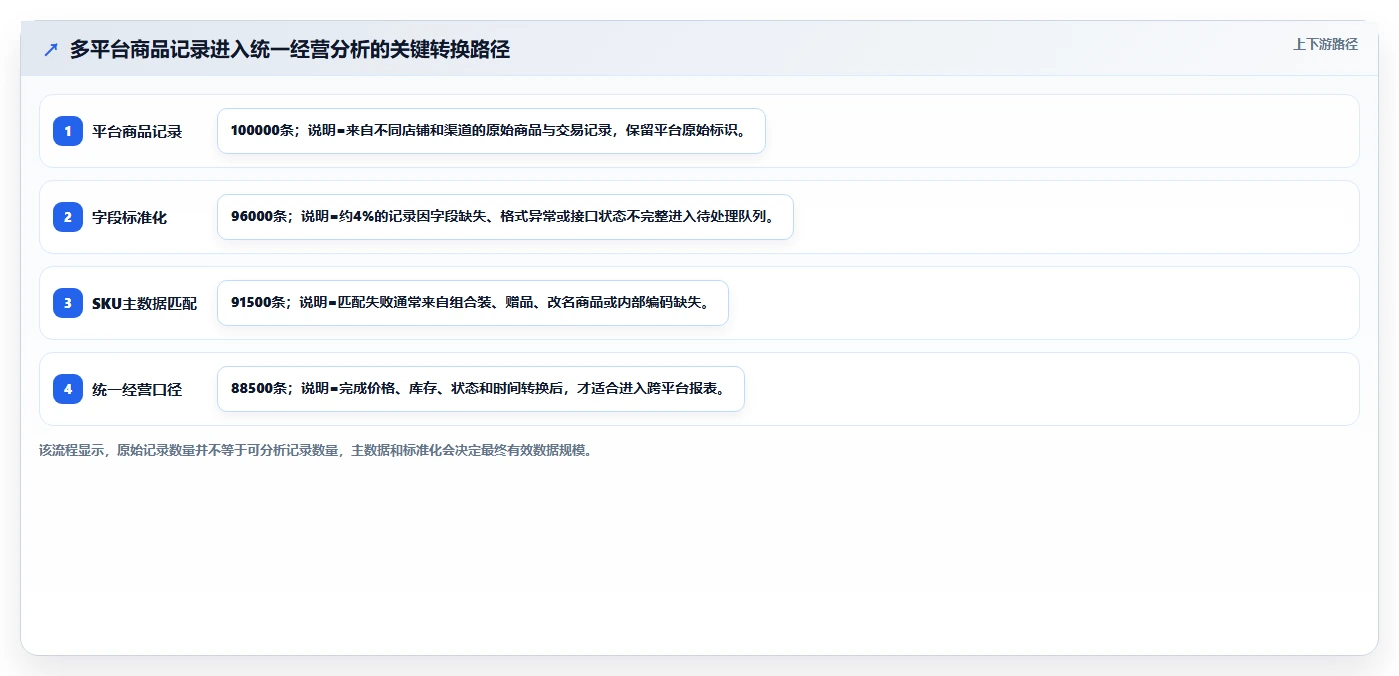1399x676 pixels.
Task: Click the 100000条 description box
Action: (491, 131)
